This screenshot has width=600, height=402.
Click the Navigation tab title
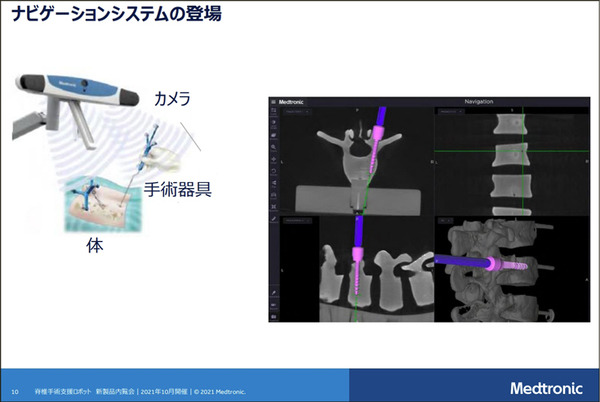(x=487, y=101)
